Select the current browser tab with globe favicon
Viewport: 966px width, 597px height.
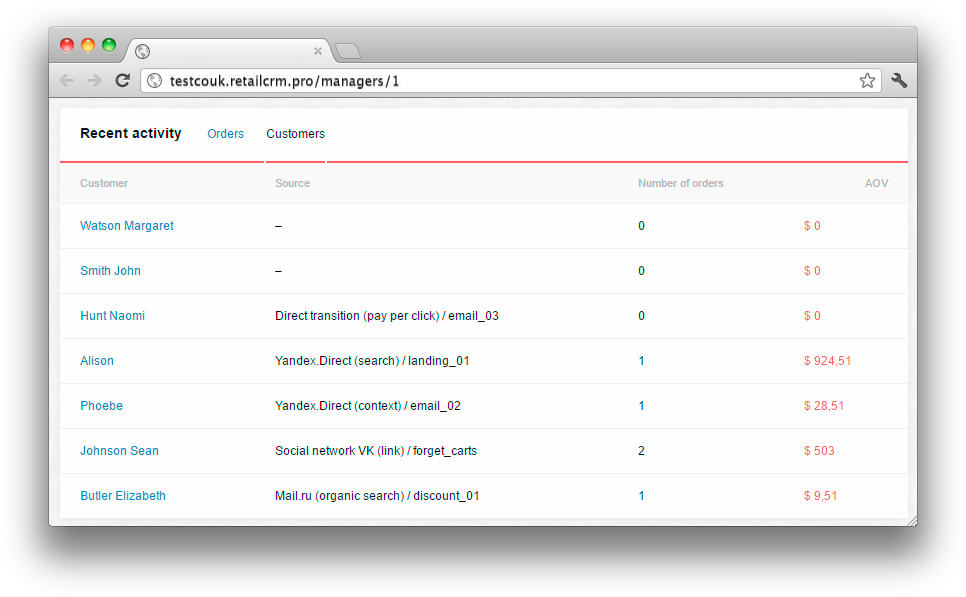point(228,51)
